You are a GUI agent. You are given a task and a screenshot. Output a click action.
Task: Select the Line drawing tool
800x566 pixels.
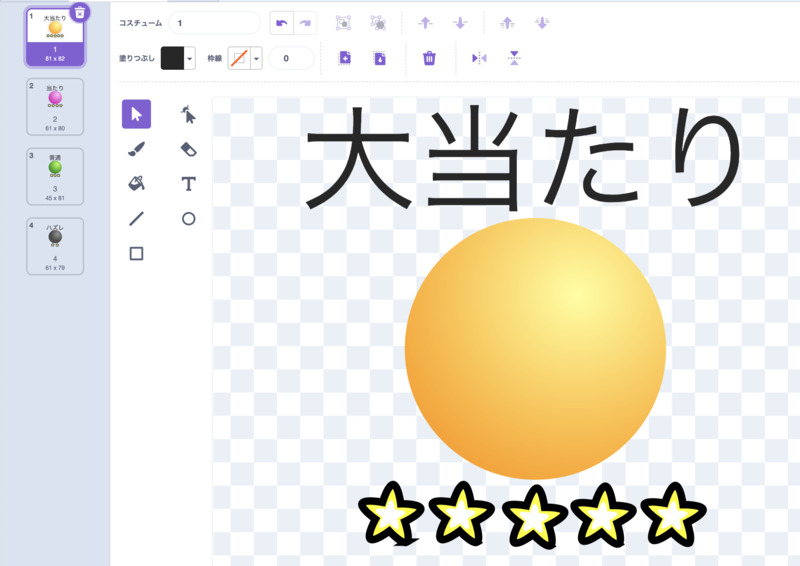(136, 218)
